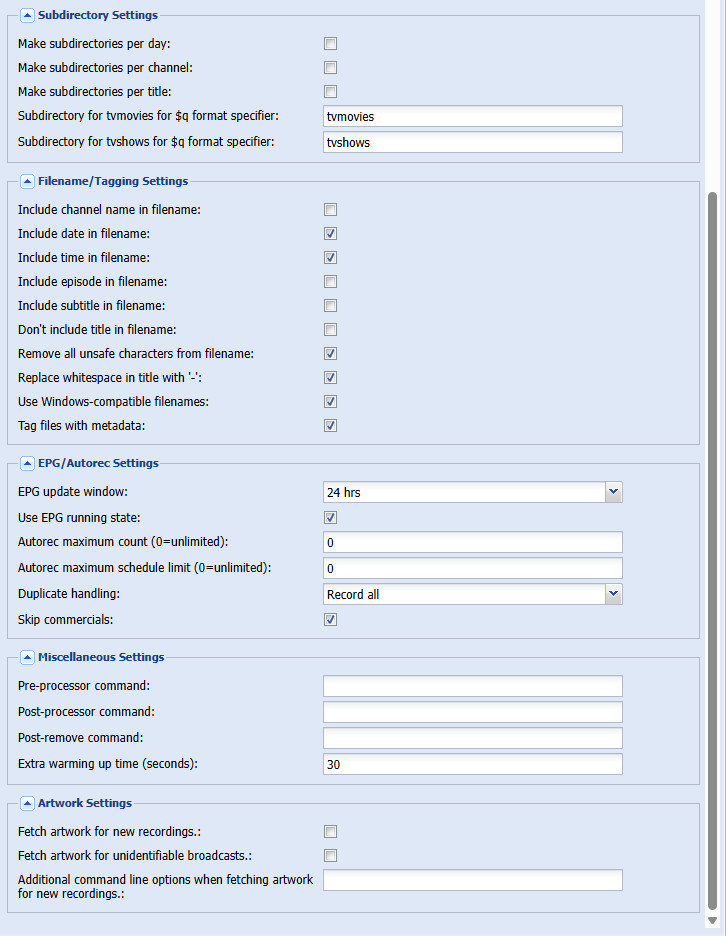Click the tvmovies subdirectory text field
The width and height of the screenshot is (728, 936).
pyautogui.click(x=472, y=117)
